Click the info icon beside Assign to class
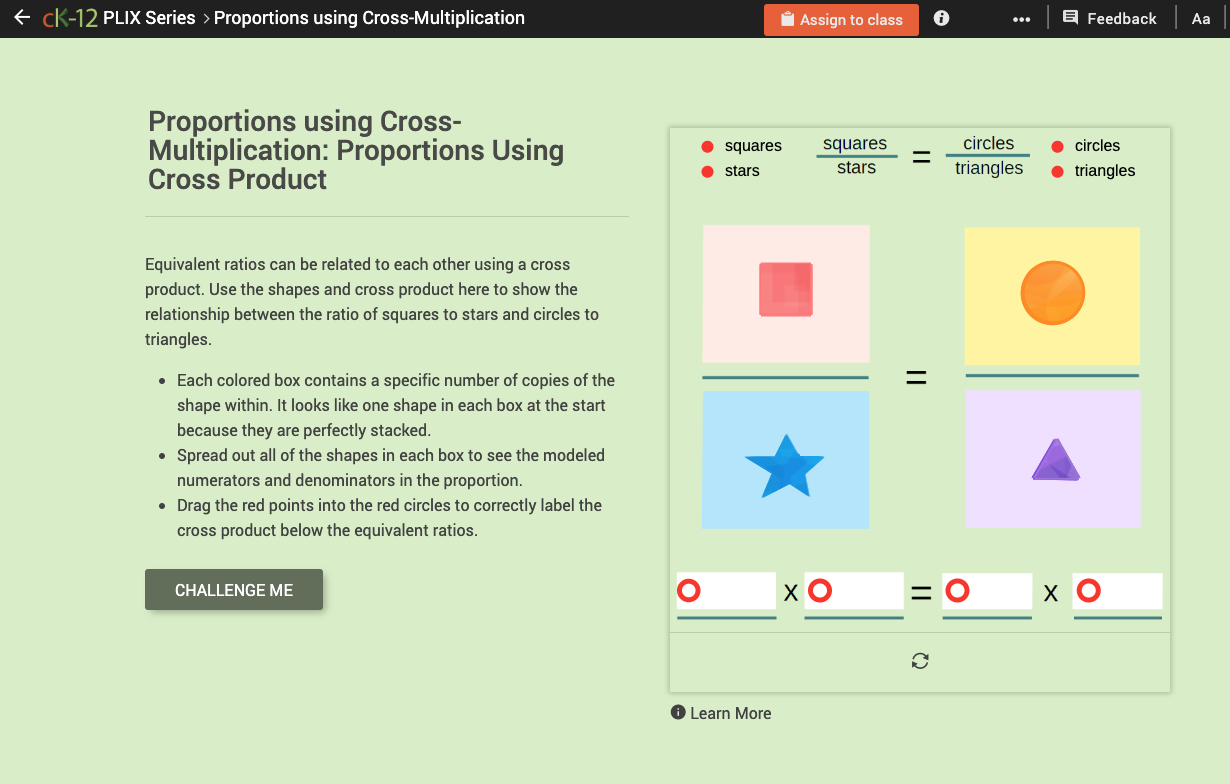Viewport: 1230px width, 784px height. pyautogui.click(x=940, y=18)
